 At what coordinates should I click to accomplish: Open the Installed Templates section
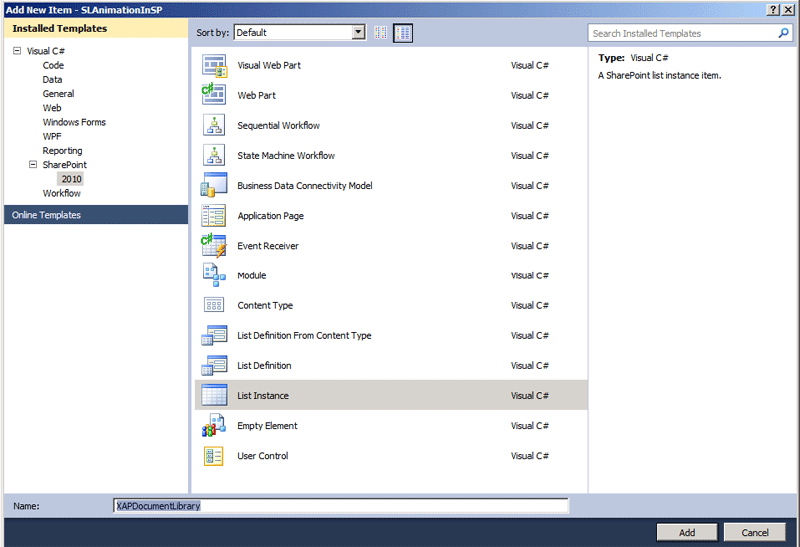(x=96, y=29)
